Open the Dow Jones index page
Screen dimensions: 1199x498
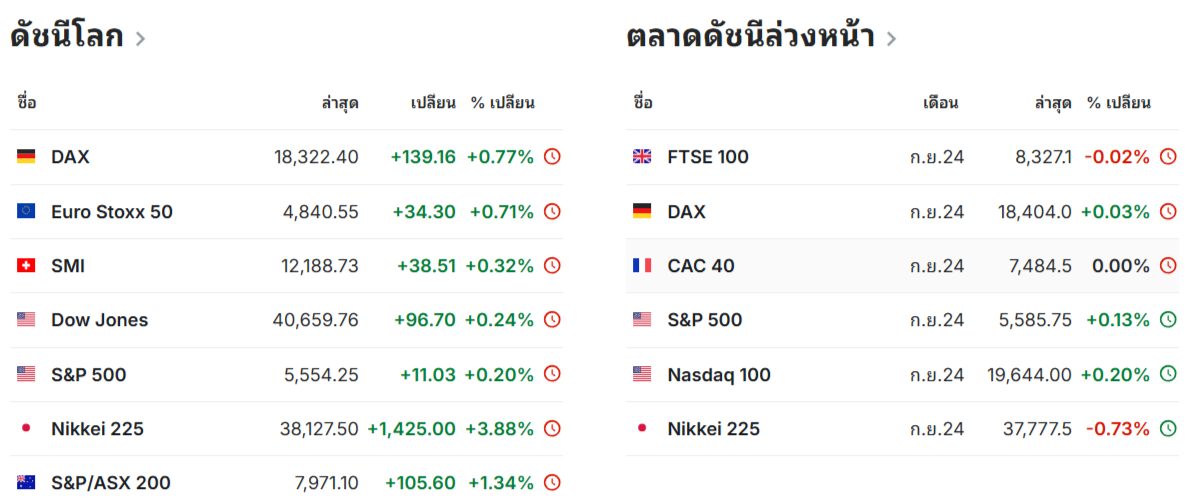click(99, 320)
